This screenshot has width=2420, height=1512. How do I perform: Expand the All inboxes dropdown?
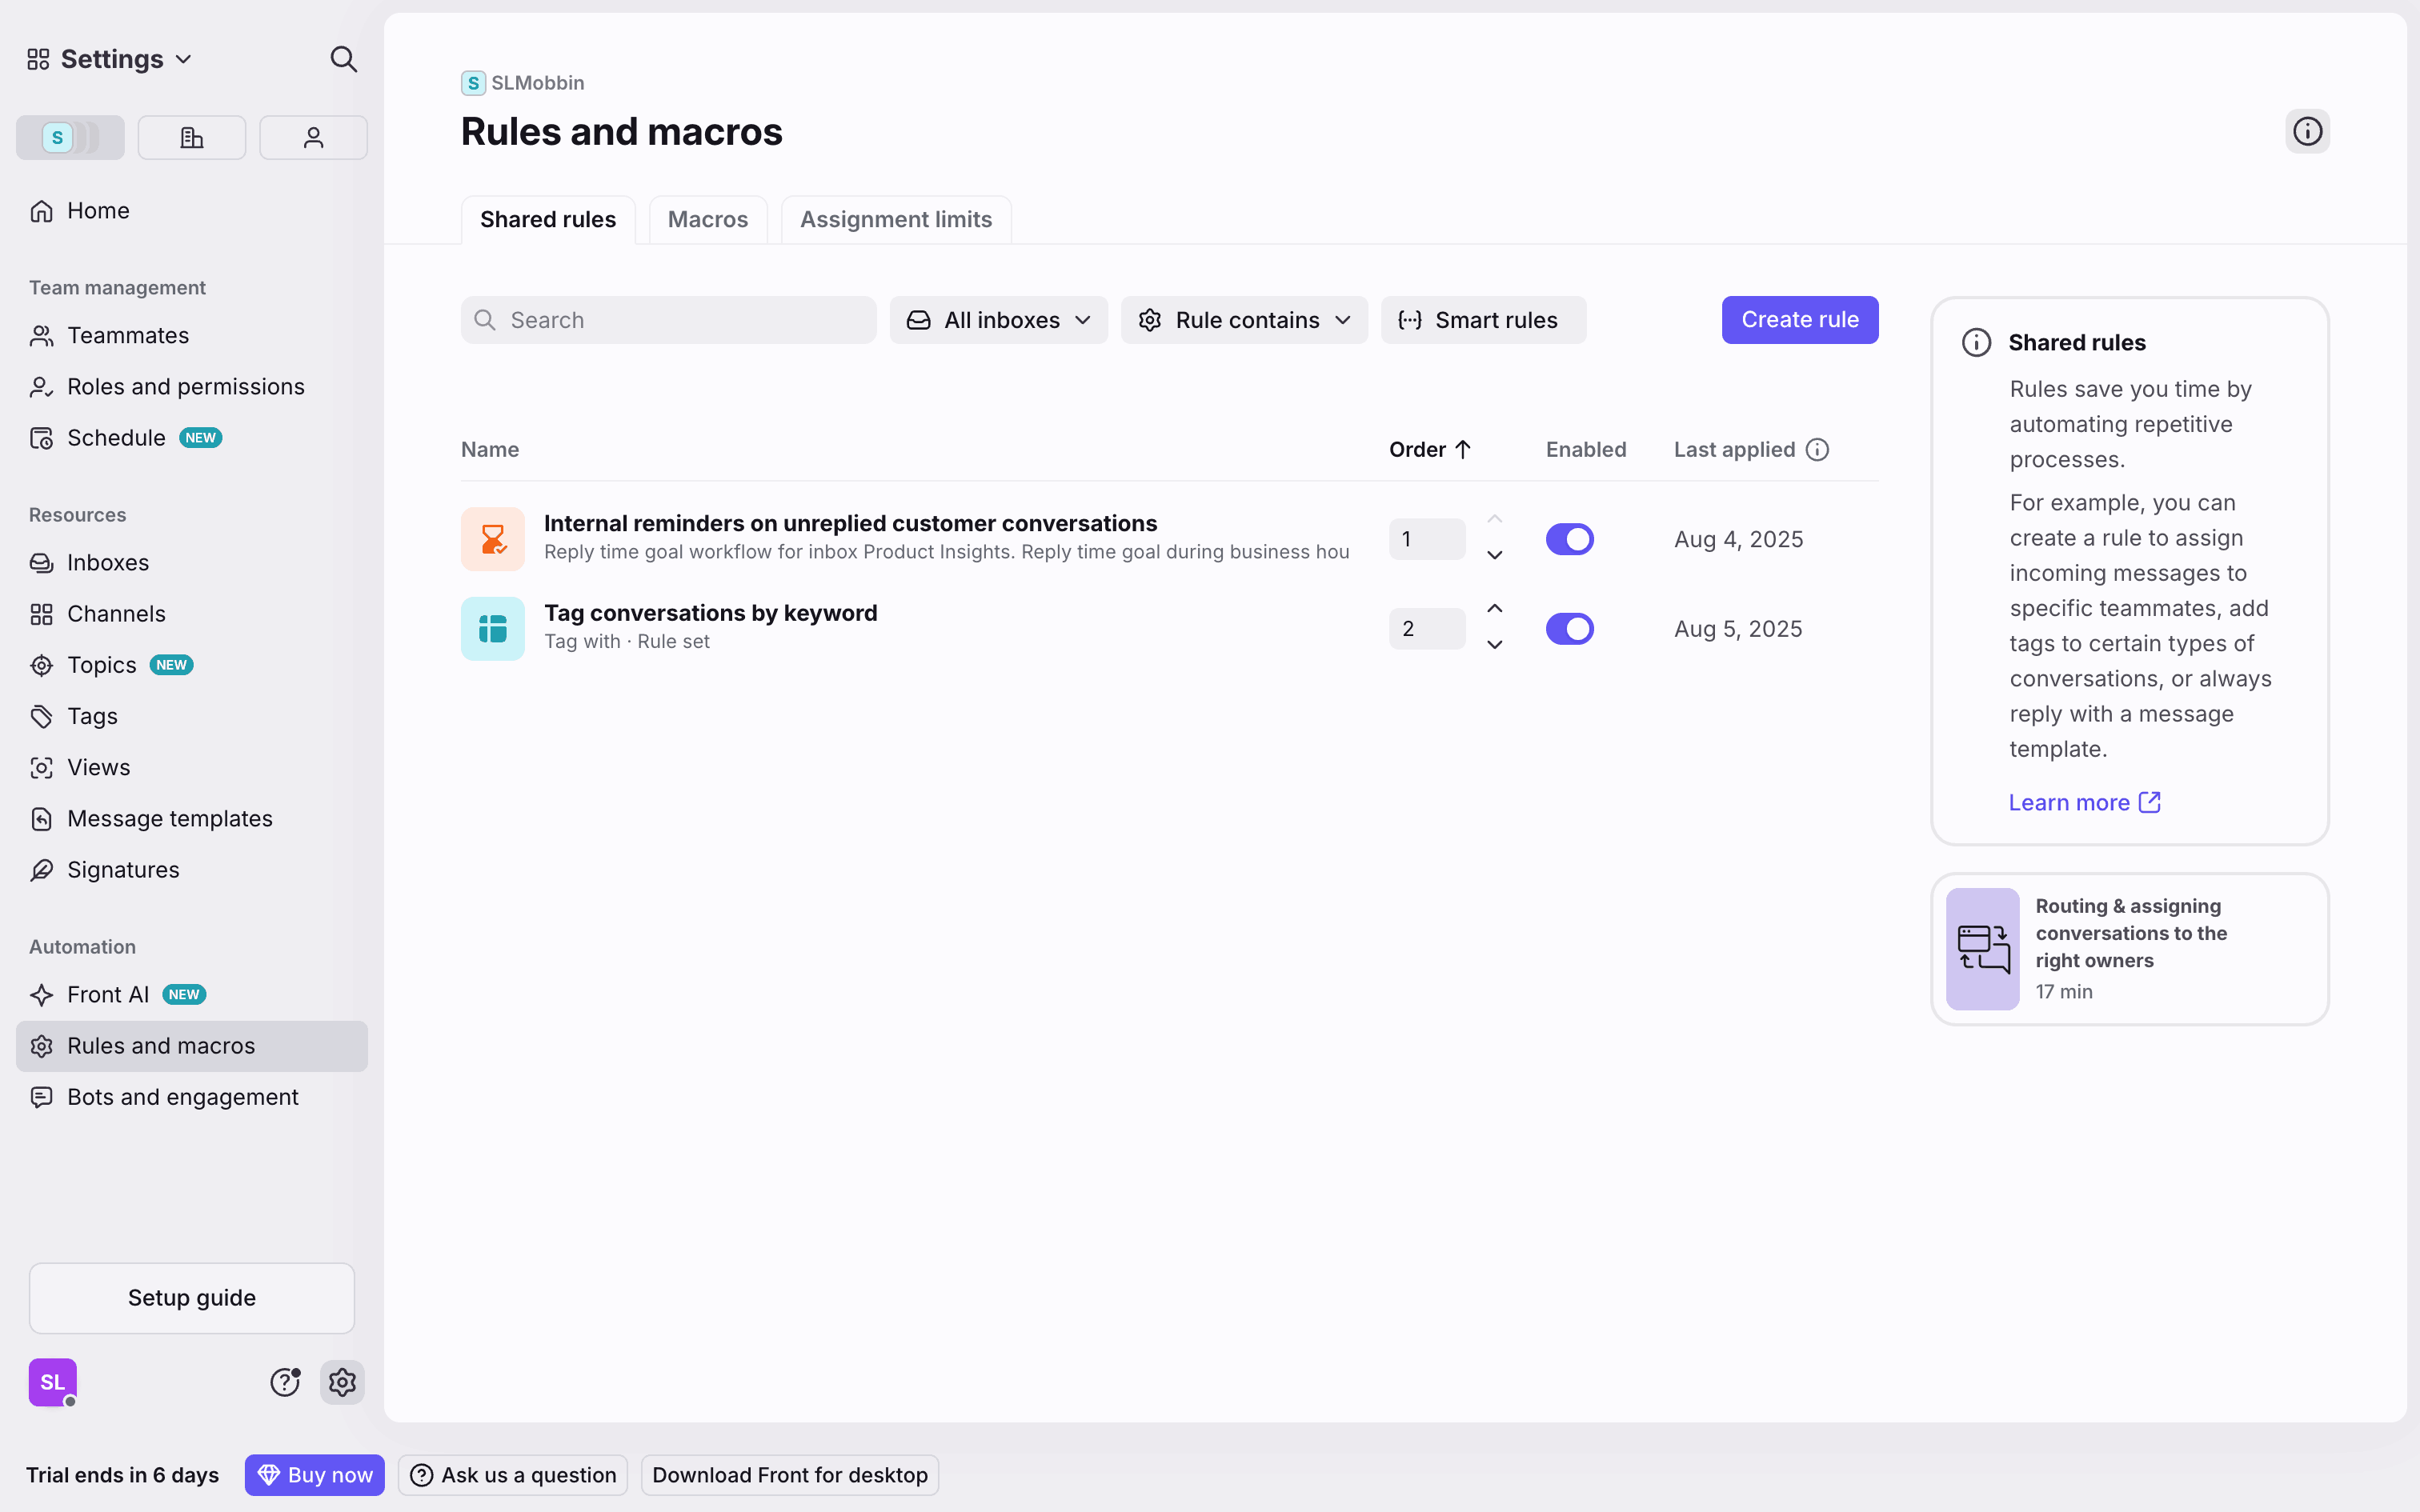(998, 320)
